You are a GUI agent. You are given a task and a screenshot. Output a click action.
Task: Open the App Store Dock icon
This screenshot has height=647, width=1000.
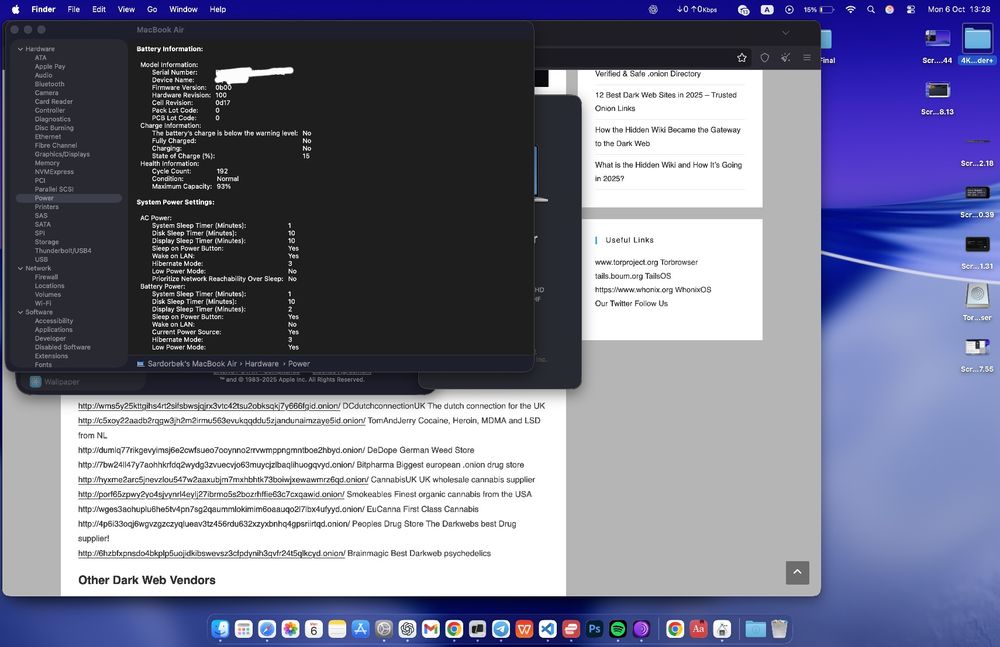tap(360, 629)
